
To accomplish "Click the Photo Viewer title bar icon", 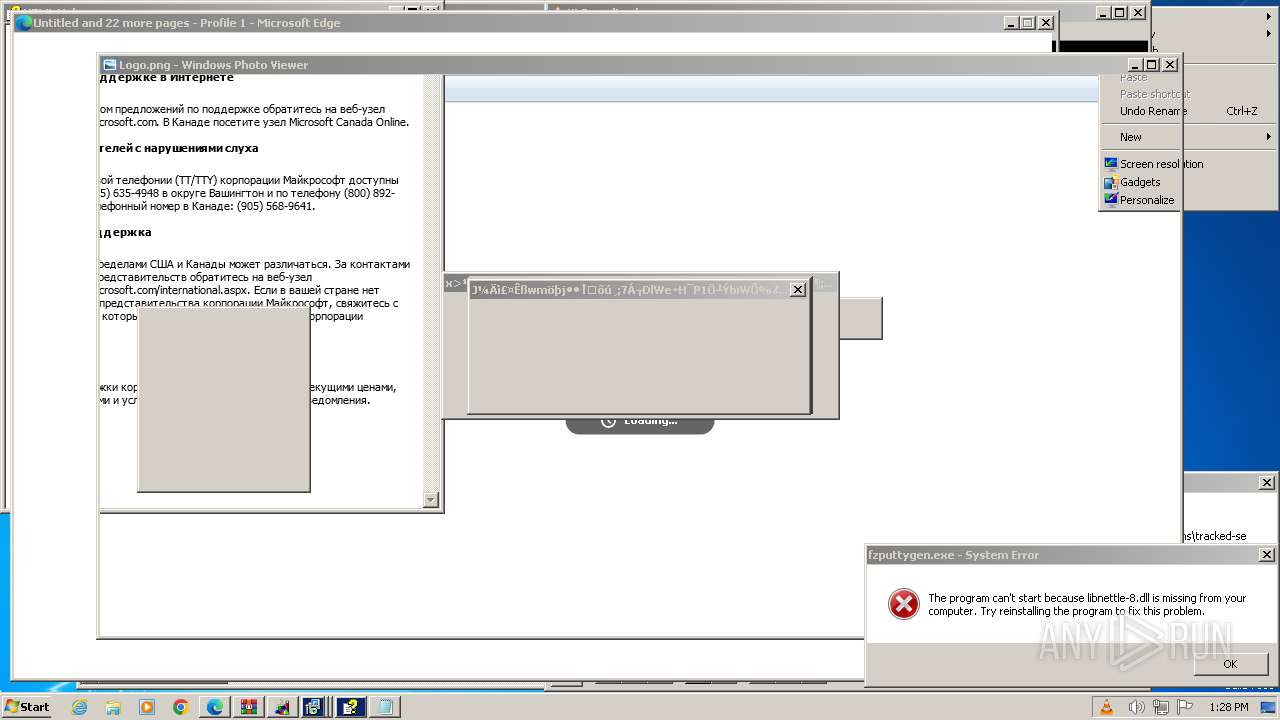I will click(x=110, y=65).
